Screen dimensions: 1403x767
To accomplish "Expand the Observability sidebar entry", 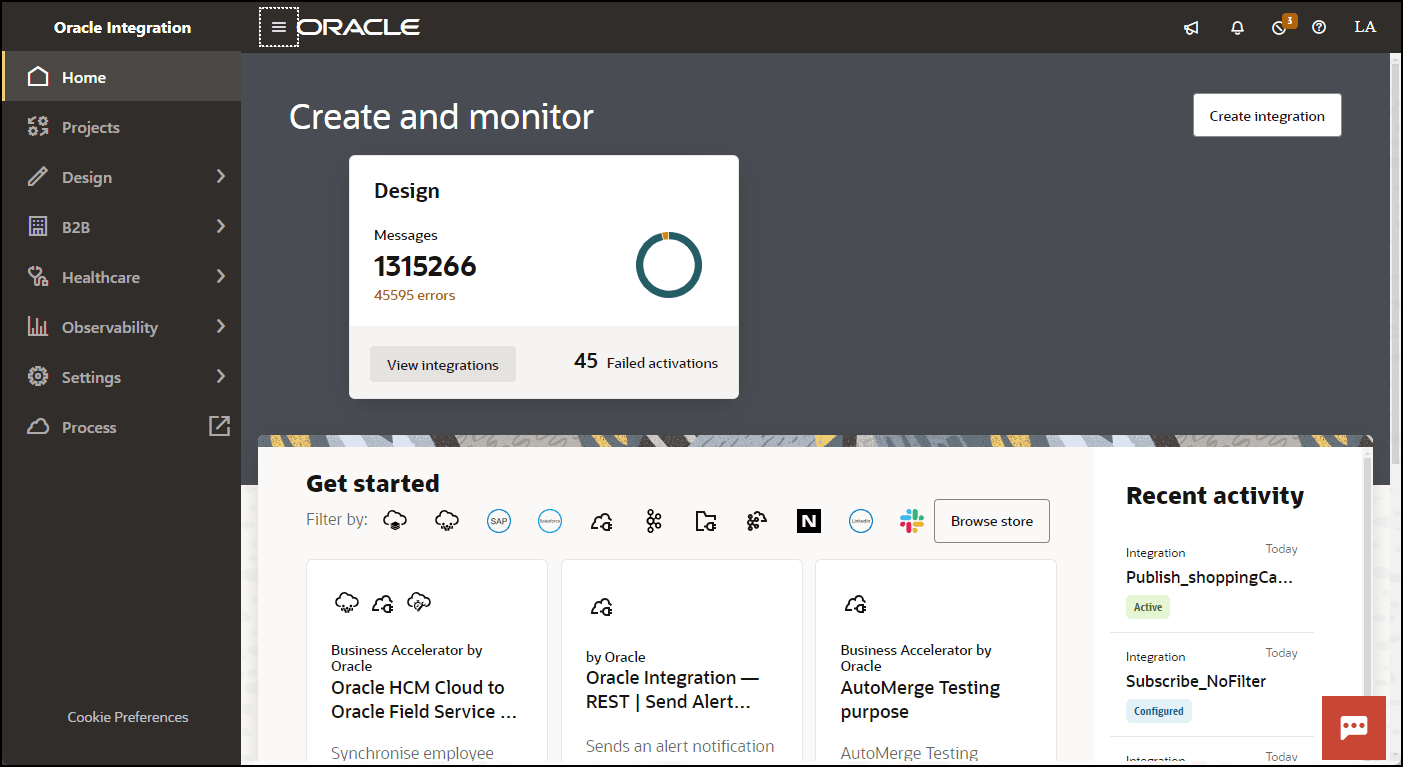I will pyautogui.click(x=122, y=326).
